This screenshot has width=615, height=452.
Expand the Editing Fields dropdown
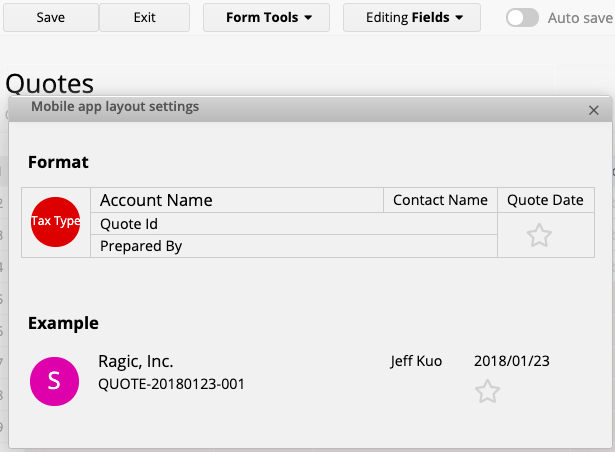coord(412,18)
